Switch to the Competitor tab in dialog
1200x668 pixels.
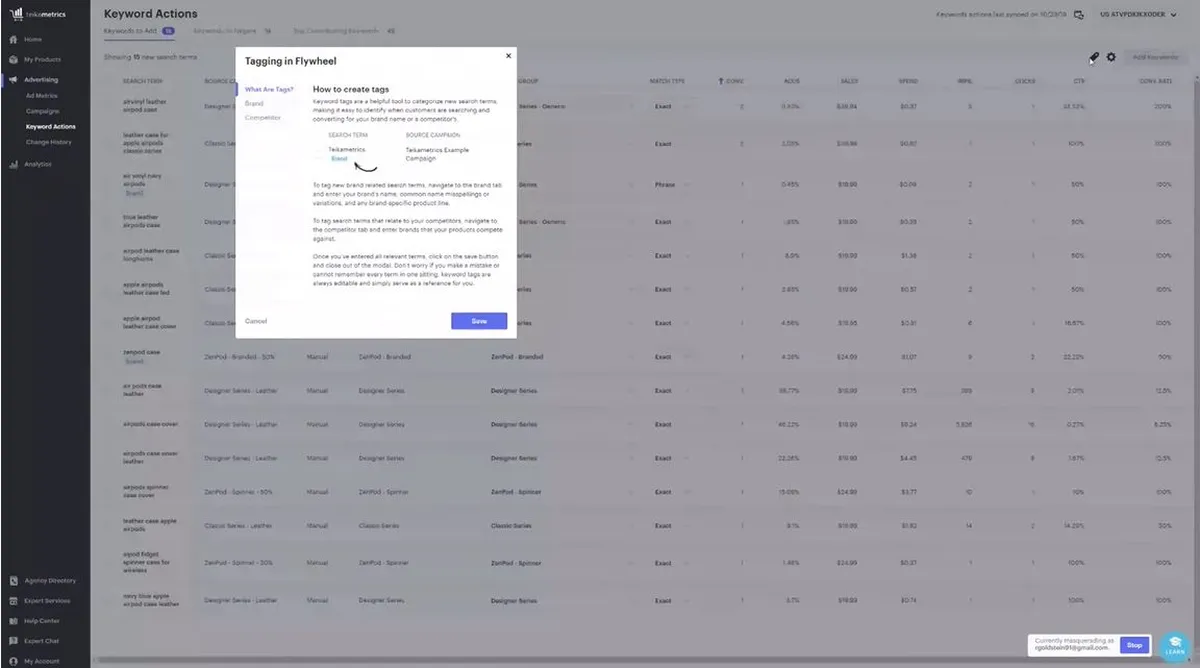pos(263,118)
